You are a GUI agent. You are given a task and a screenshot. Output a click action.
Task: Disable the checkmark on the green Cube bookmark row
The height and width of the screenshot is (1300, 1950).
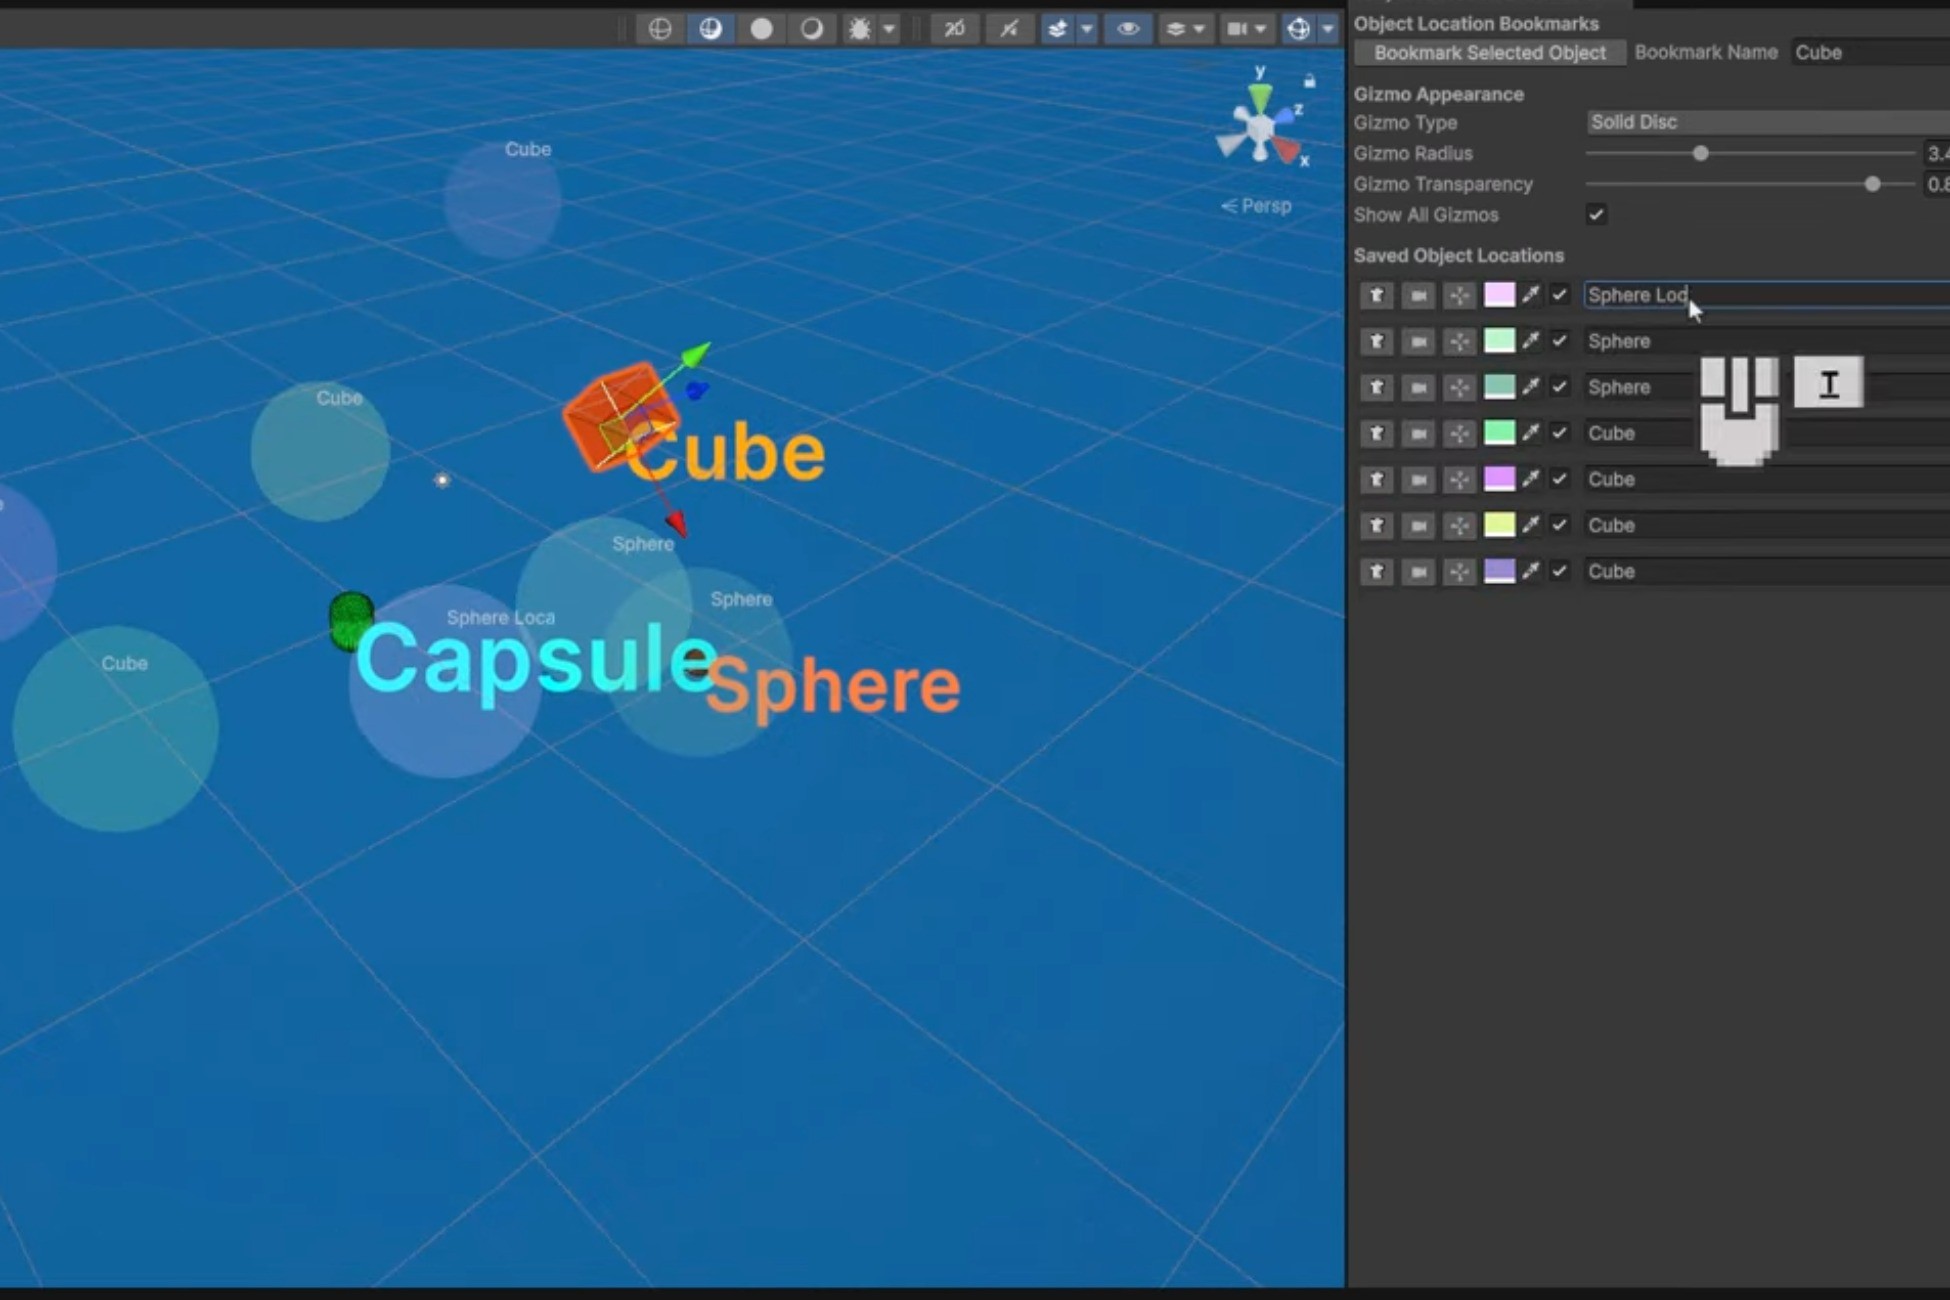pyautogui.click(x=1559, y=433)
